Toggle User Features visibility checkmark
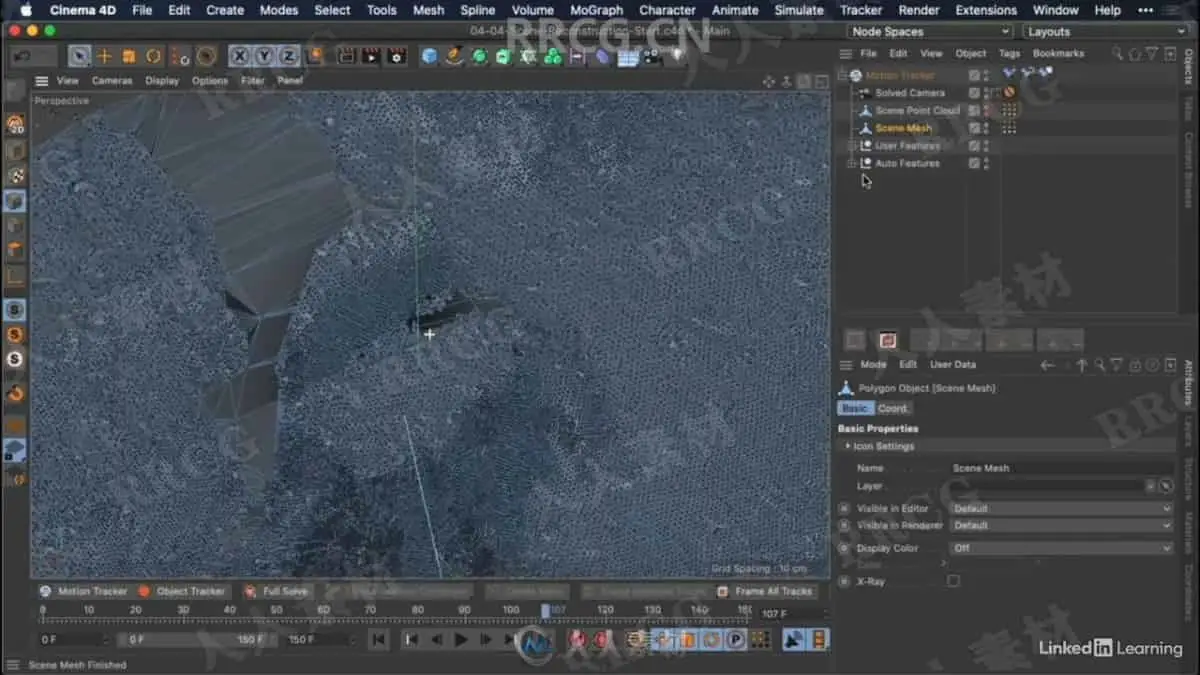 point(974,146)
